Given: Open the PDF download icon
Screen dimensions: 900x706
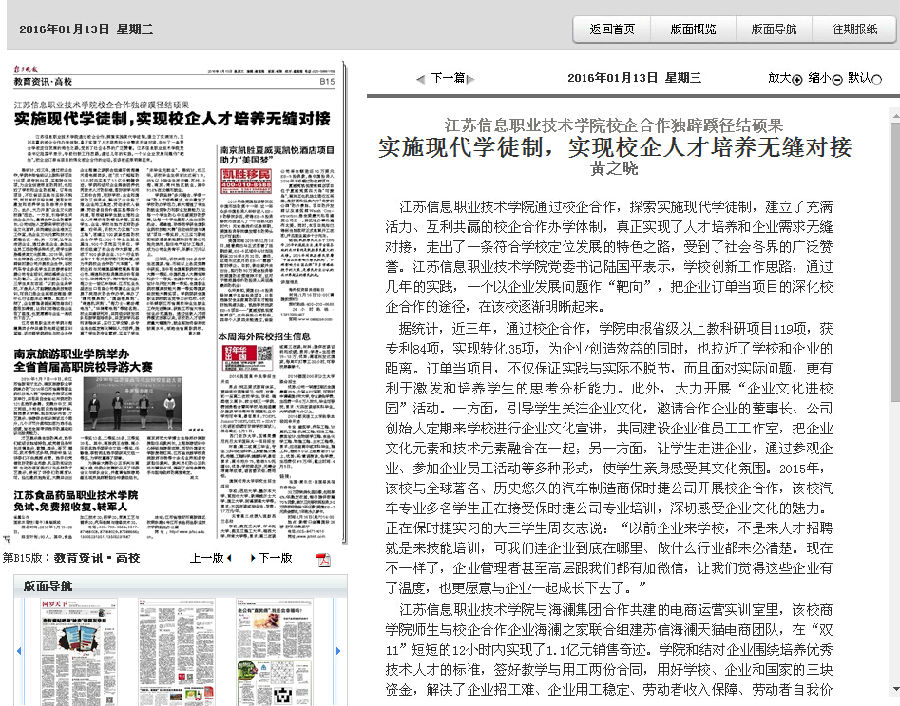Looking at the screenshot, I should pyautogui.click(x=323, y=558).
